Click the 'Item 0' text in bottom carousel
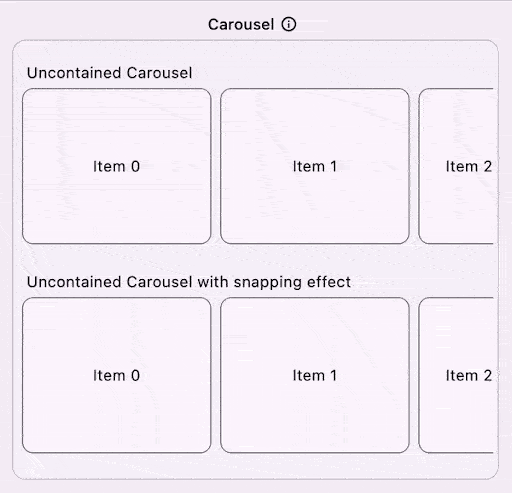512x493 pixels. 116,375
